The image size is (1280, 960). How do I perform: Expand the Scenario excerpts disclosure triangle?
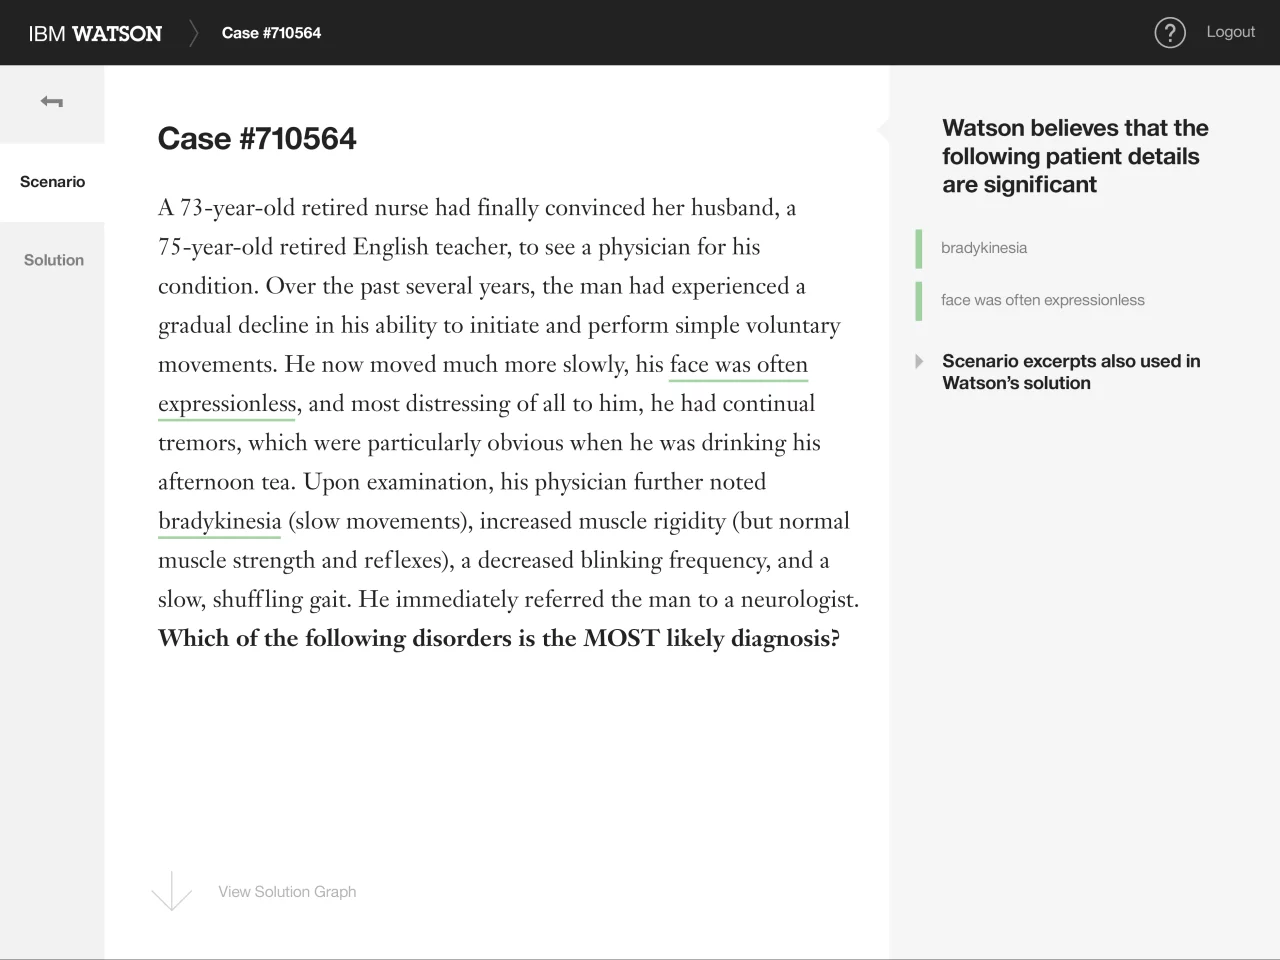click(x=919, y=361)
